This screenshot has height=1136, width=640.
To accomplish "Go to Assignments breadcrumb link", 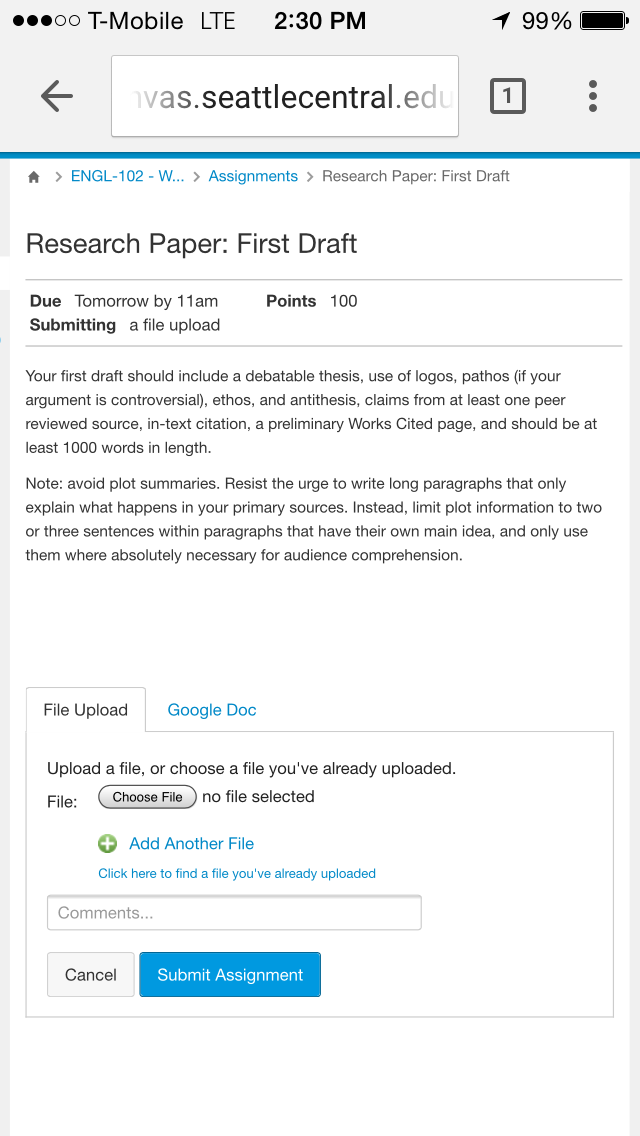I will point(253,176).
